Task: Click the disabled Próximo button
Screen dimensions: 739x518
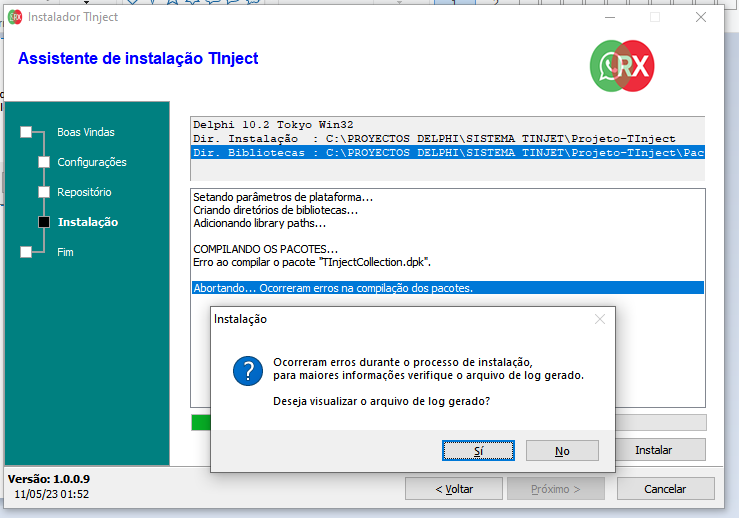Action: (556, 489)
